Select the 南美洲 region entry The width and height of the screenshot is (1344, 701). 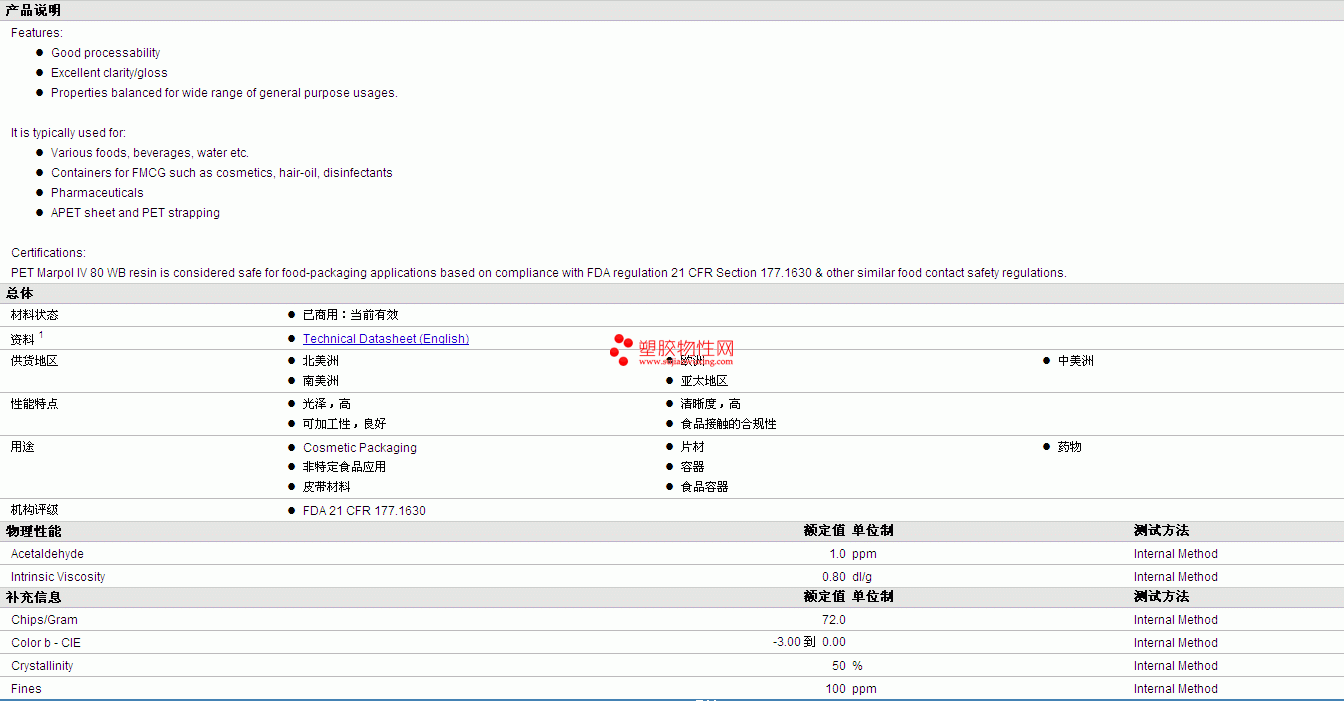coord(321,381)
